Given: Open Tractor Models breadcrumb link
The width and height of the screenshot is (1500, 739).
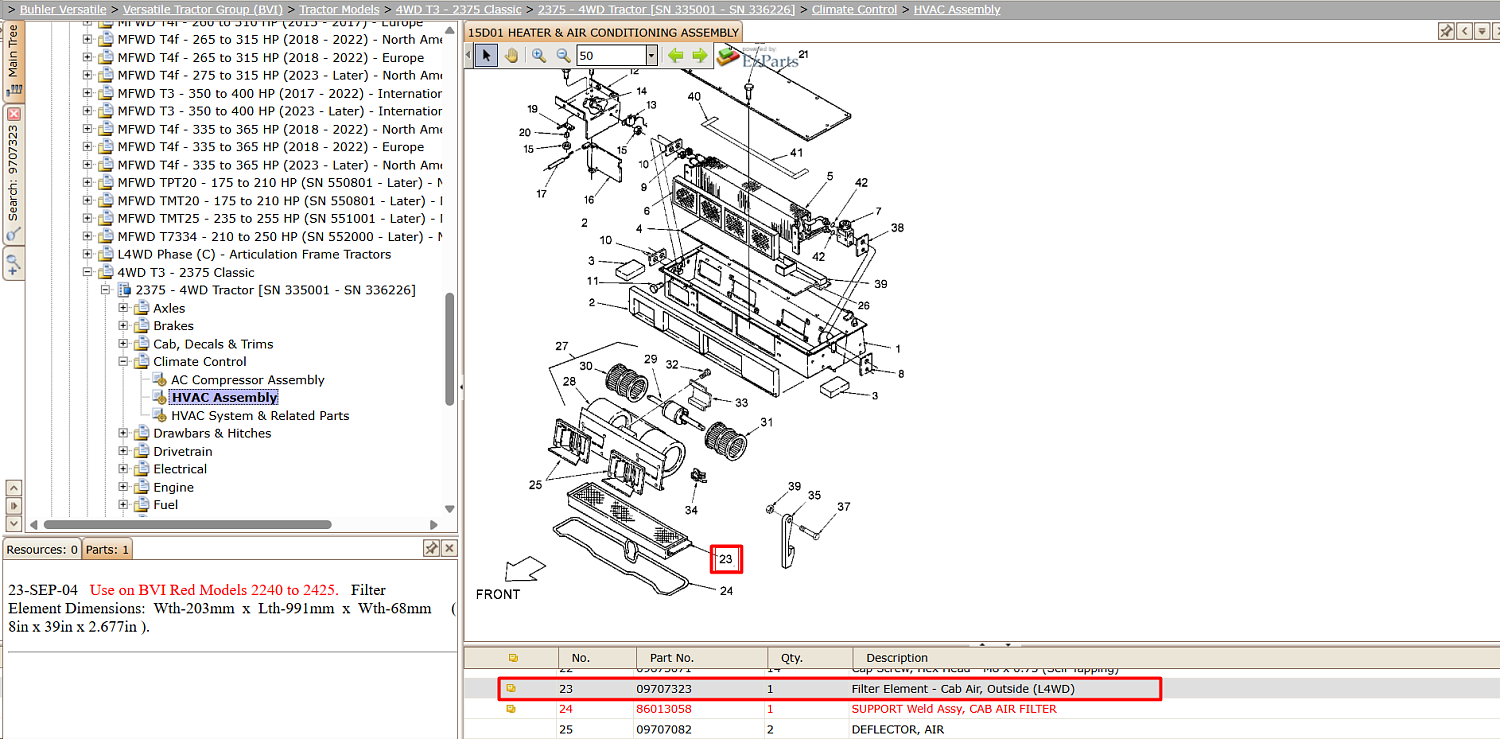Looking at the screenshot, I should 340,9.
